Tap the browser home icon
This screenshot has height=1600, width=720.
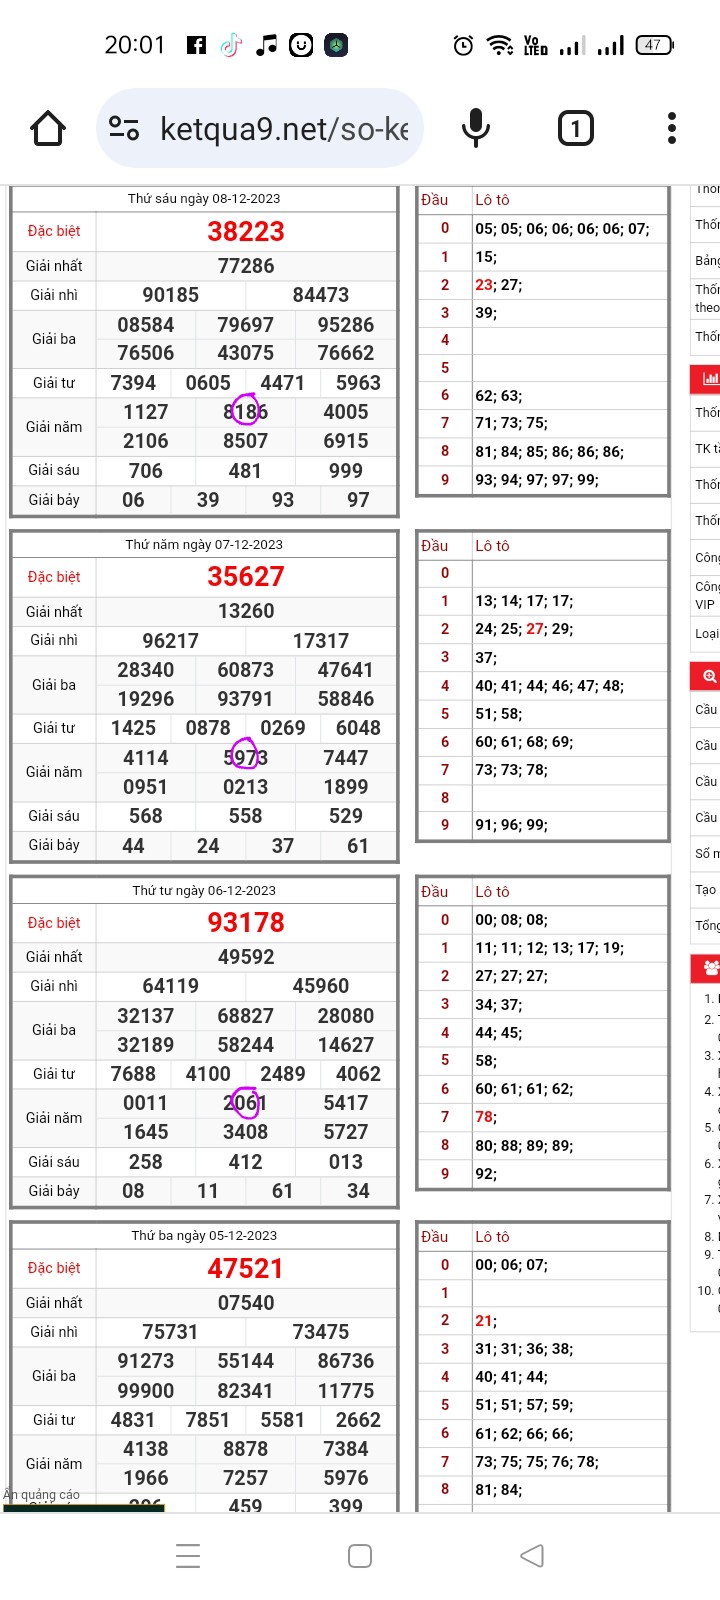pyautogui.click(x=48, y=128)
